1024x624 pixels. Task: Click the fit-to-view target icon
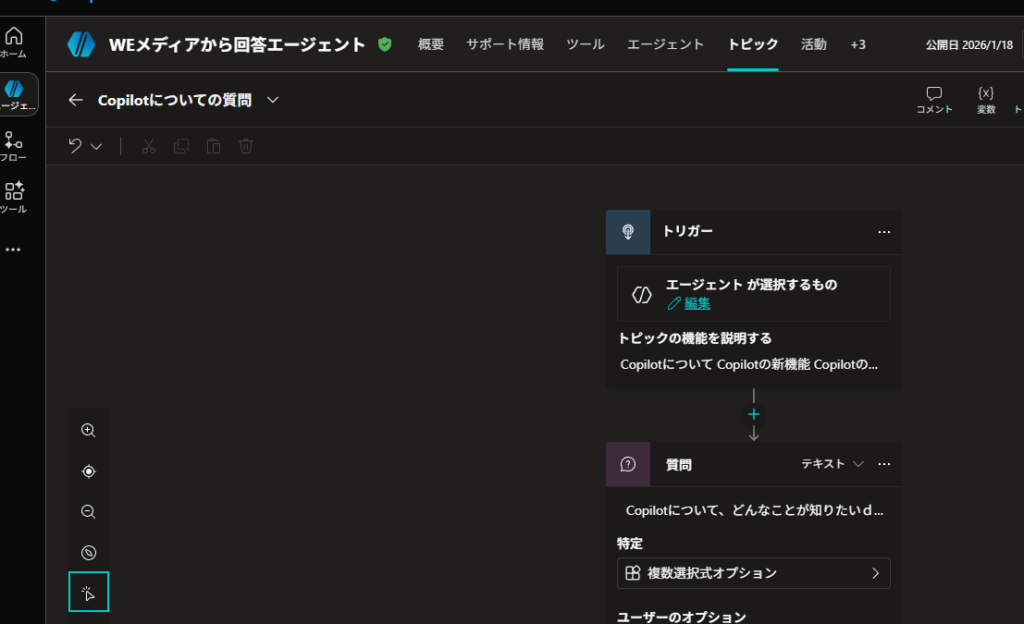[88, 470]
